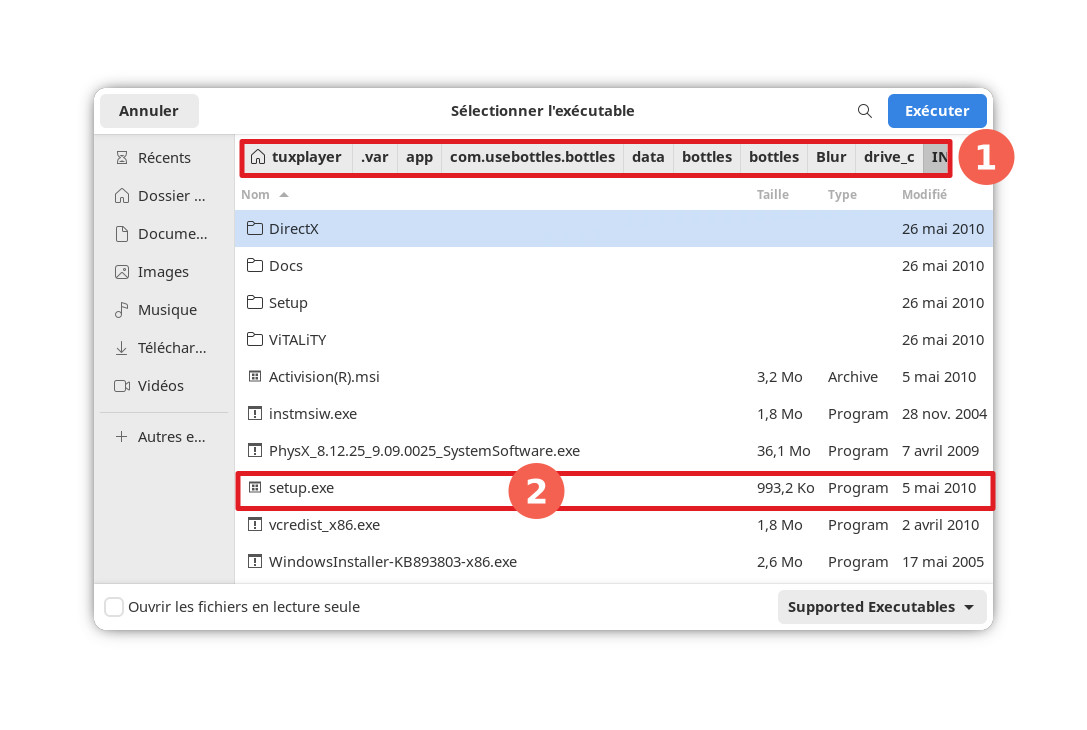1087x730 pixels.
Task: Navigate to com.usebottles.bottles path segment
Action: pos(532,157)
